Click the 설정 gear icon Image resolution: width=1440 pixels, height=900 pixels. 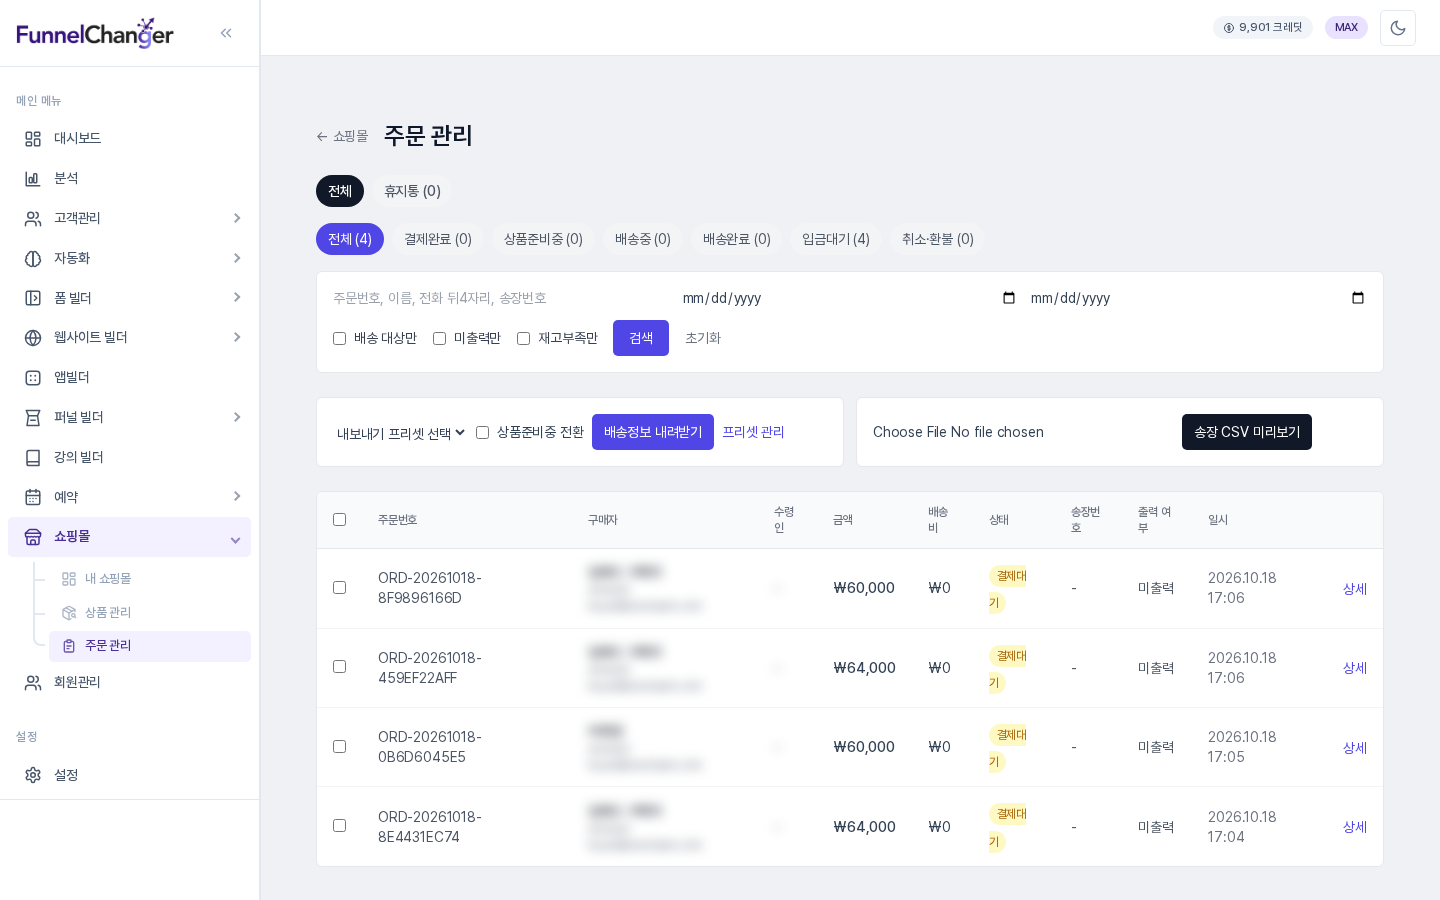[33, 775]
